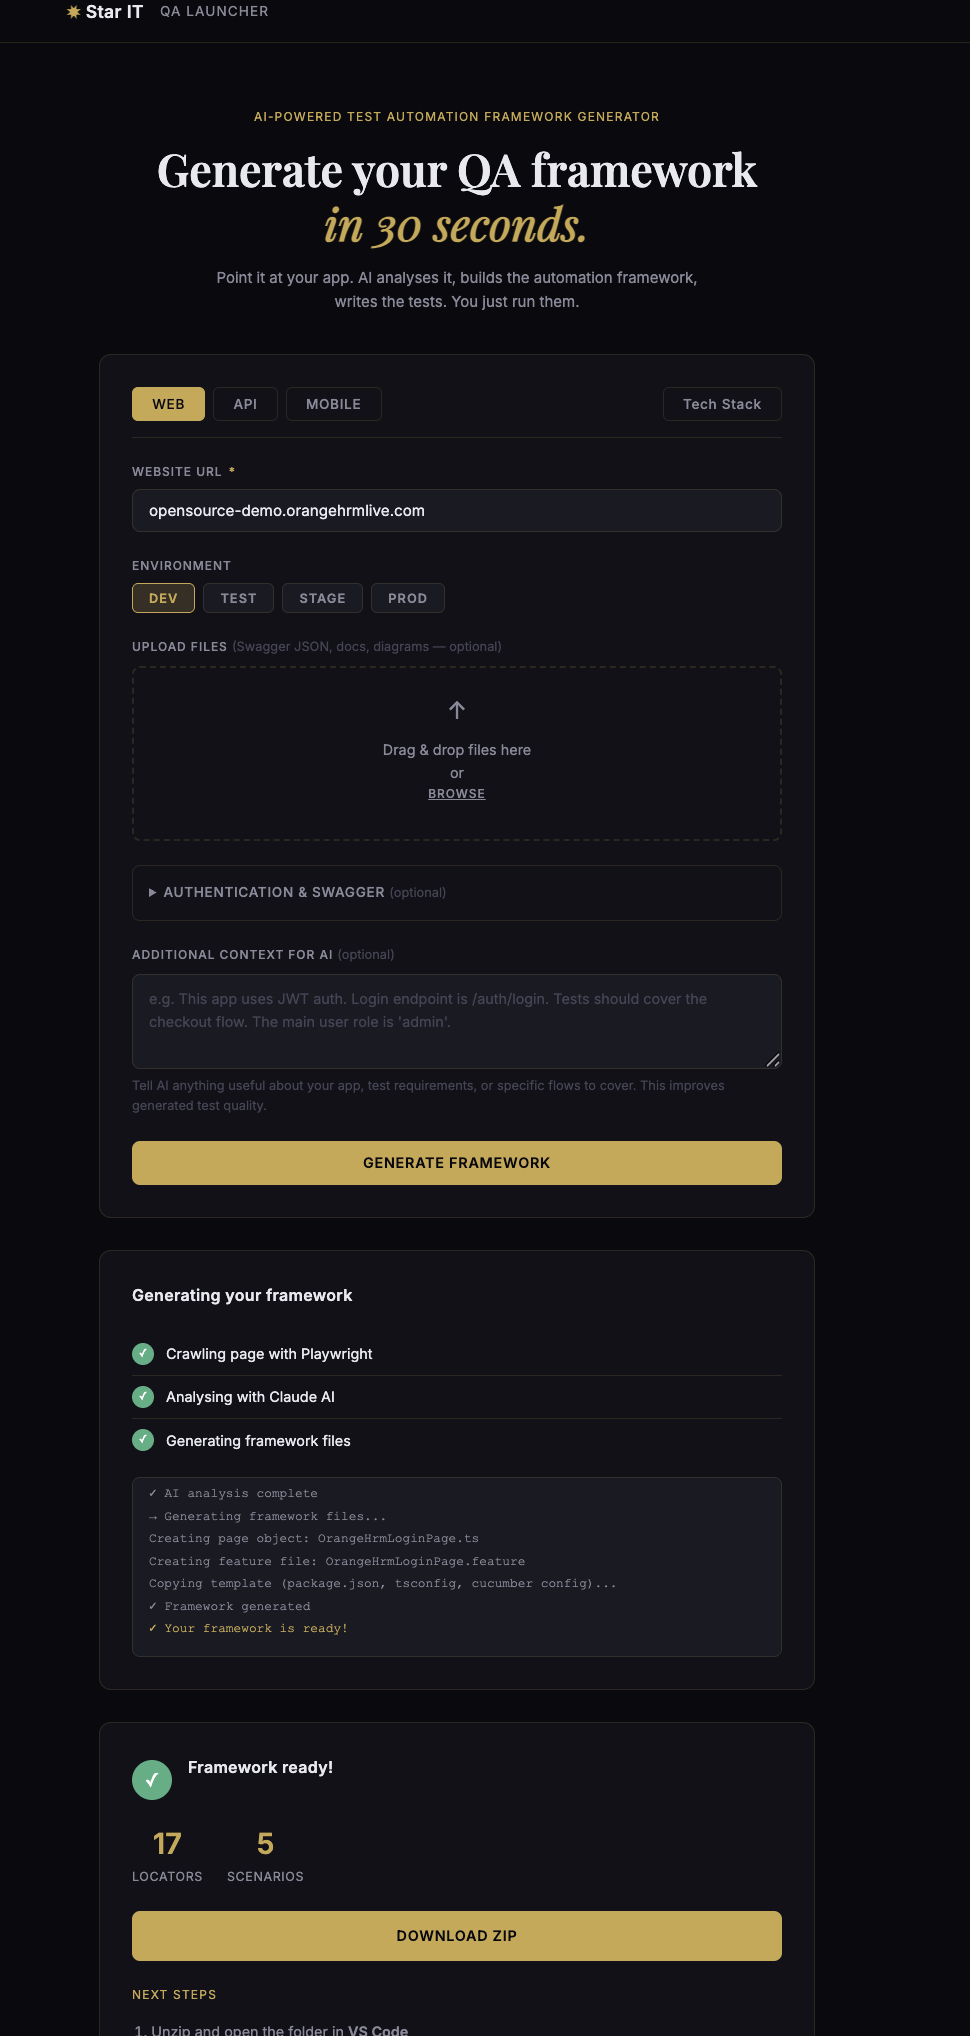Click the Generate Framework button
The height and width of the screenshot is (2036, 970).
457,1163
